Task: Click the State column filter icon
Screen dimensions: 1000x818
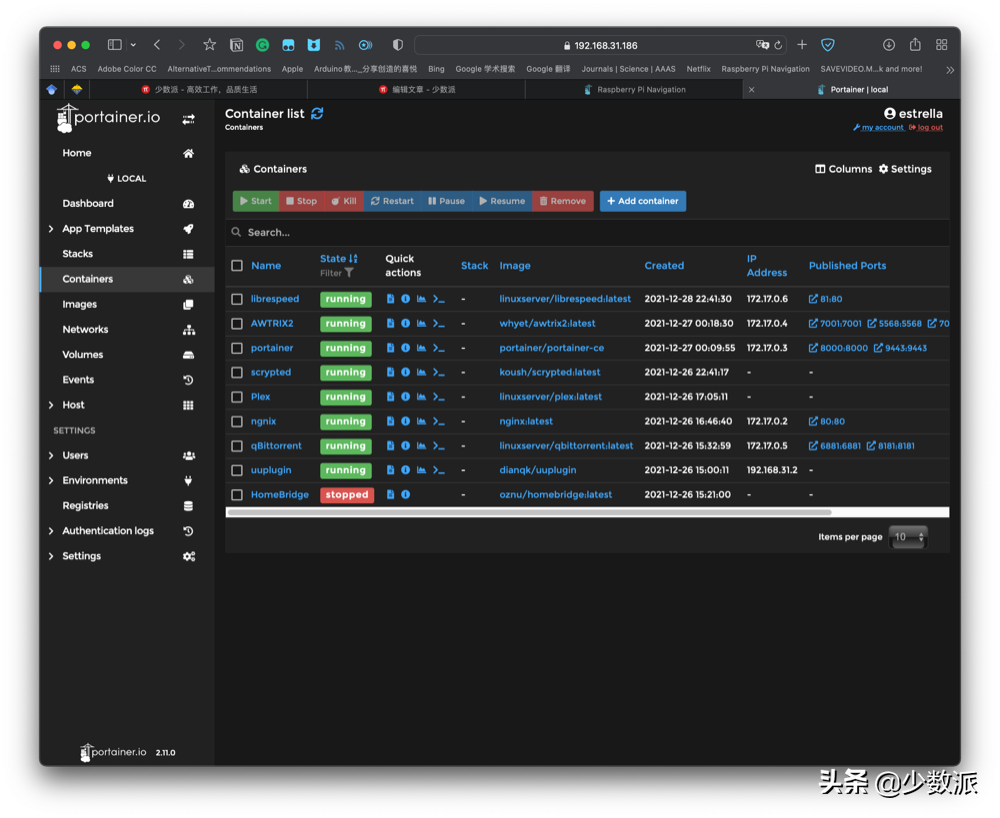Action: 349,273
